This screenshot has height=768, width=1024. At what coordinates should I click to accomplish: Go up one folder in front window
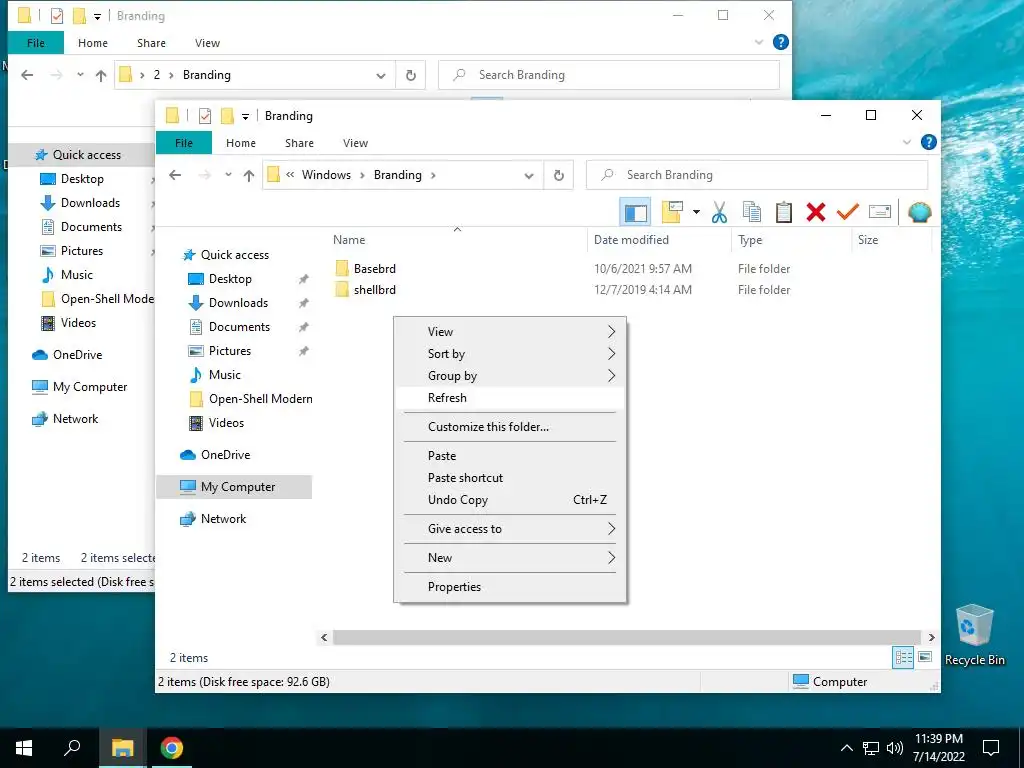(249, 175)
